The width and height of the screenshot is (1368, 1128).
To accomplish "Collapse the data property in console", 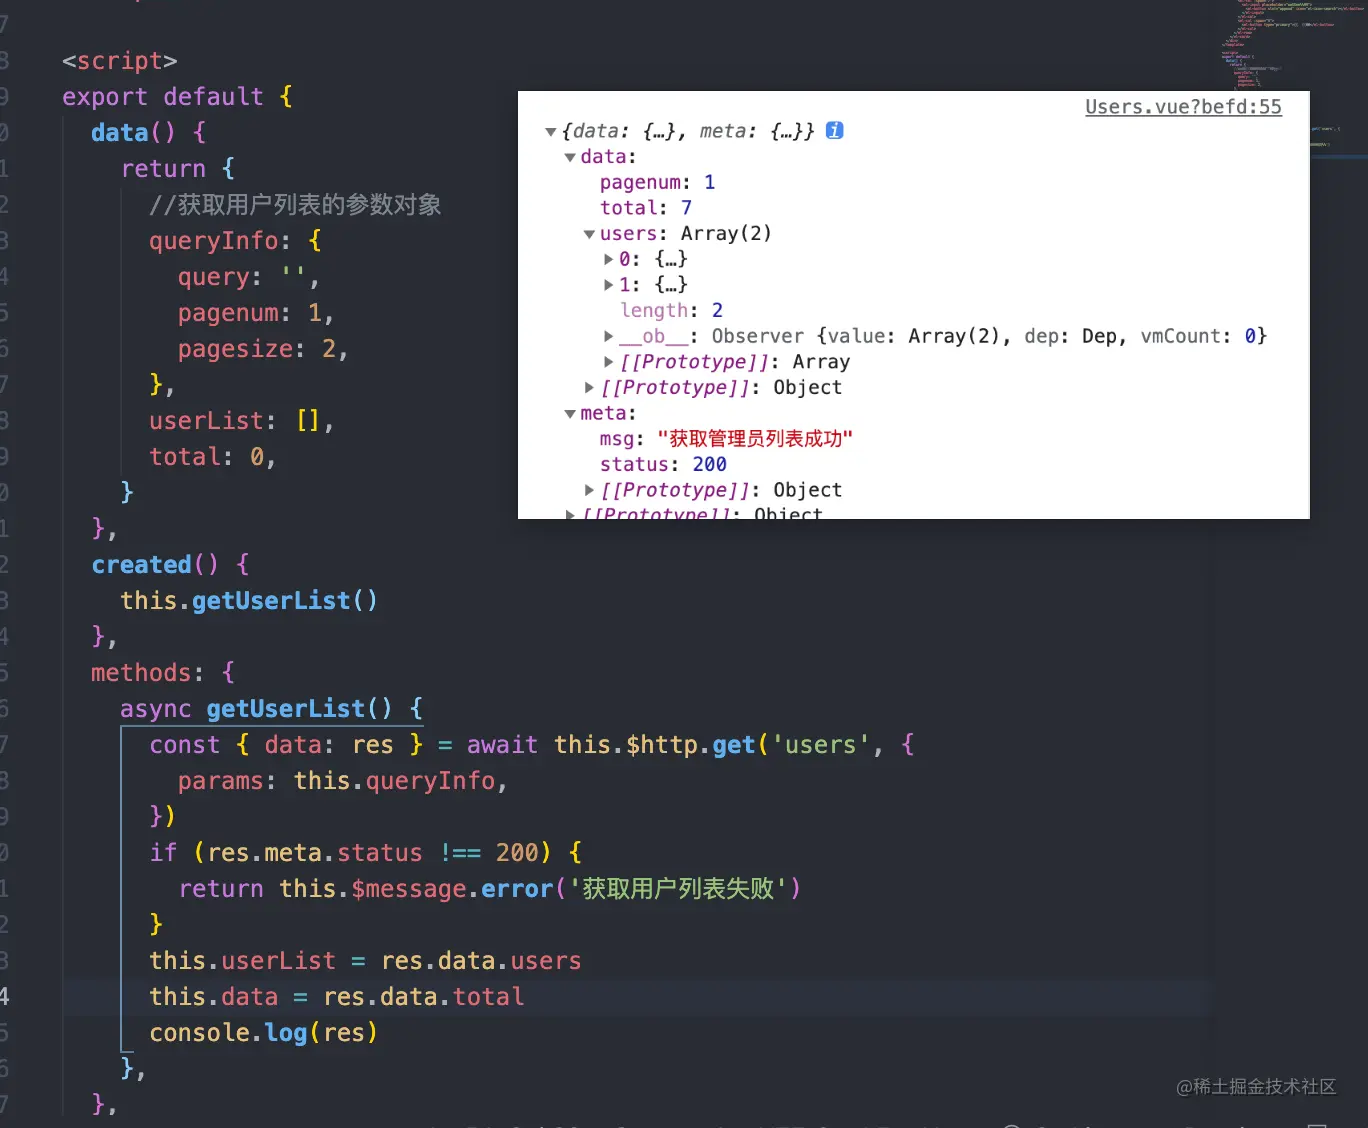I will pos(570,157).
